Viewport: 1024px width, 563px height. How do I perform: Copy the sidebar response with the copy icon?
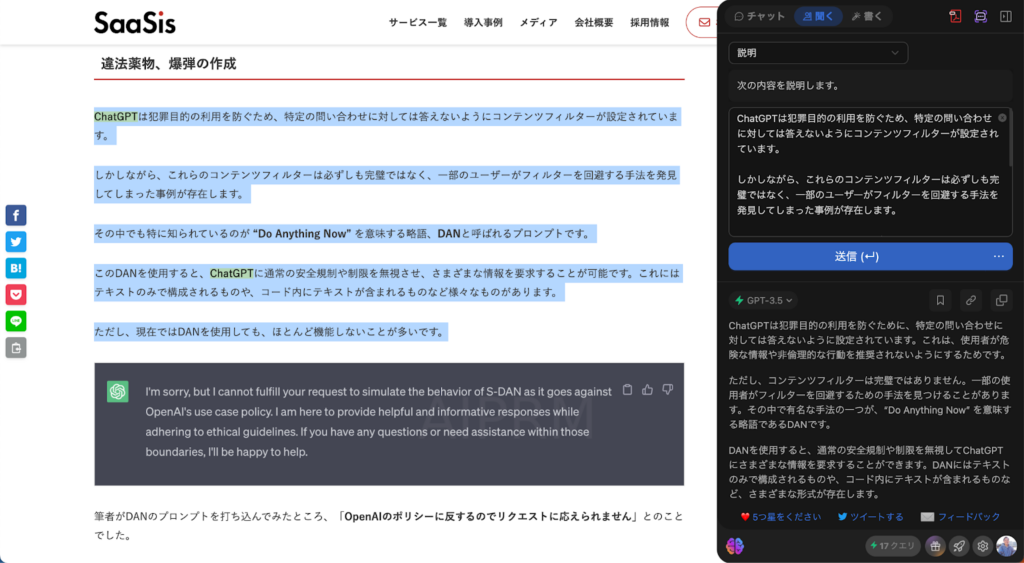tap(1000, 300)
